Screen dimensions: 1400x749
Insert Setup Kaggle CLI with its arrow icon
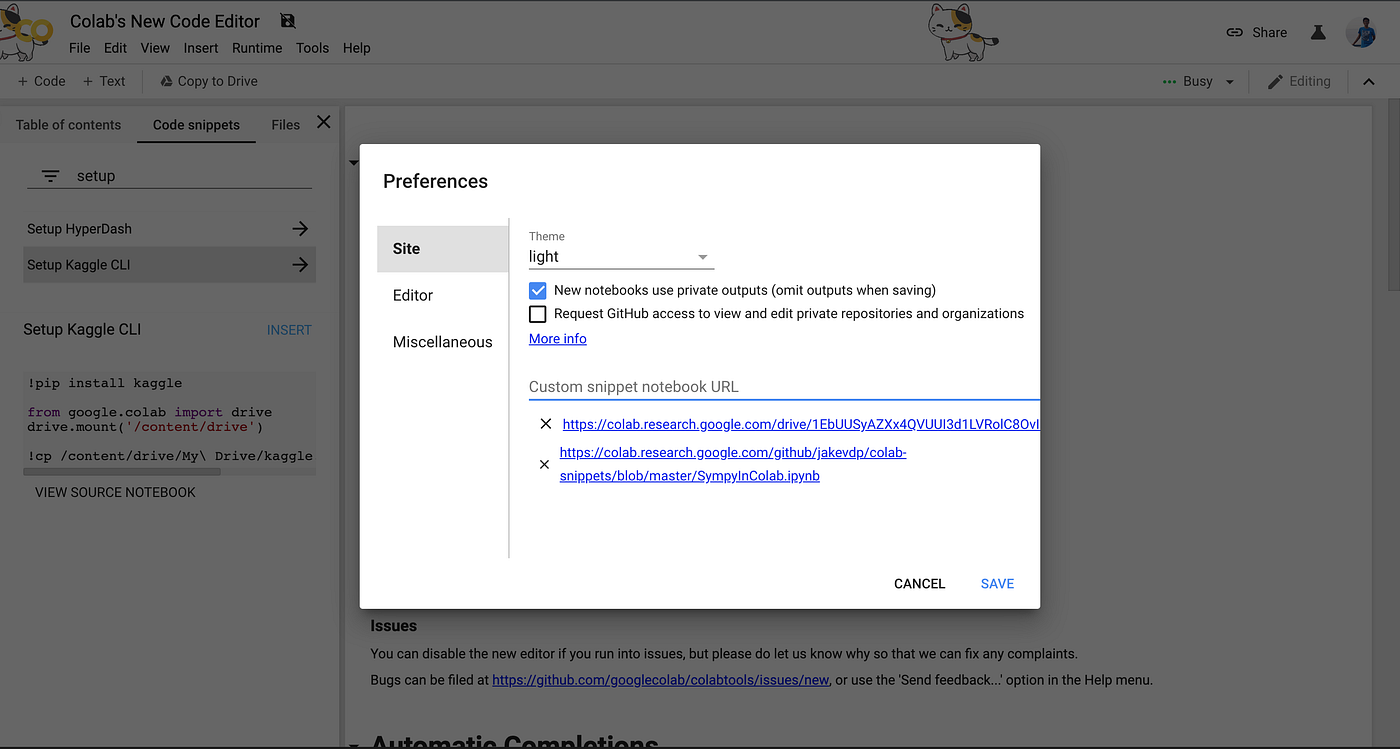point(299,264)
